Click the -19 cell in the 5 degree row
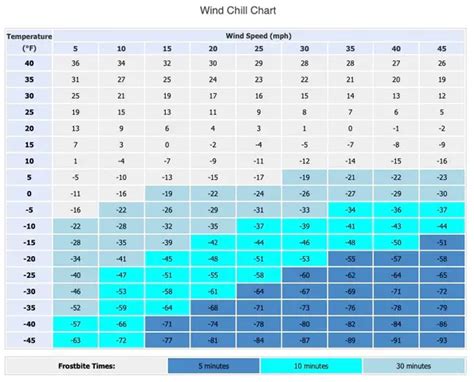 (304, 177)
